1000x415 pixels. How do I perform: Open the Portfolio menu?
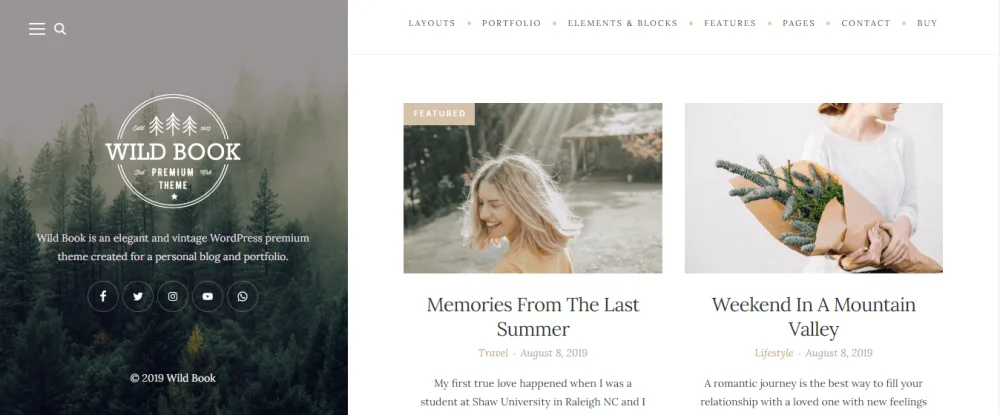click(511, 23)
